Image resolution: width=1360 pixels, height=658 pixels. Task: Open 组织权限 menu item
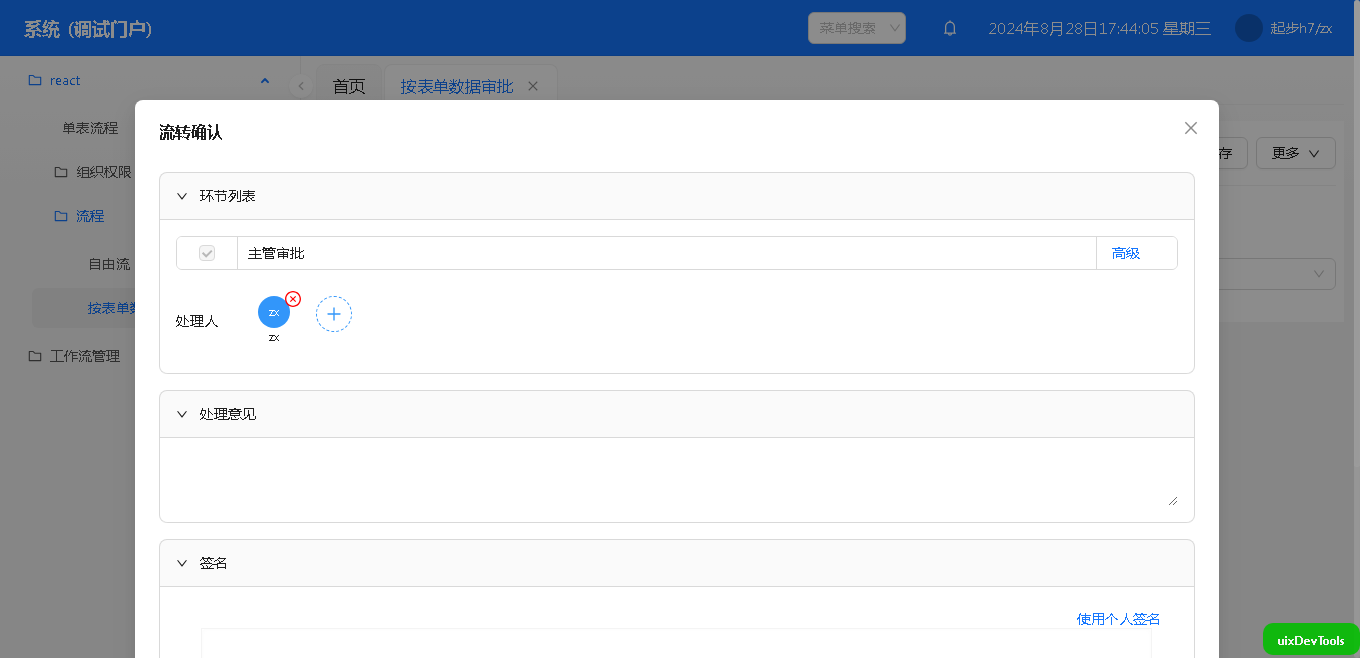[104, 172]
